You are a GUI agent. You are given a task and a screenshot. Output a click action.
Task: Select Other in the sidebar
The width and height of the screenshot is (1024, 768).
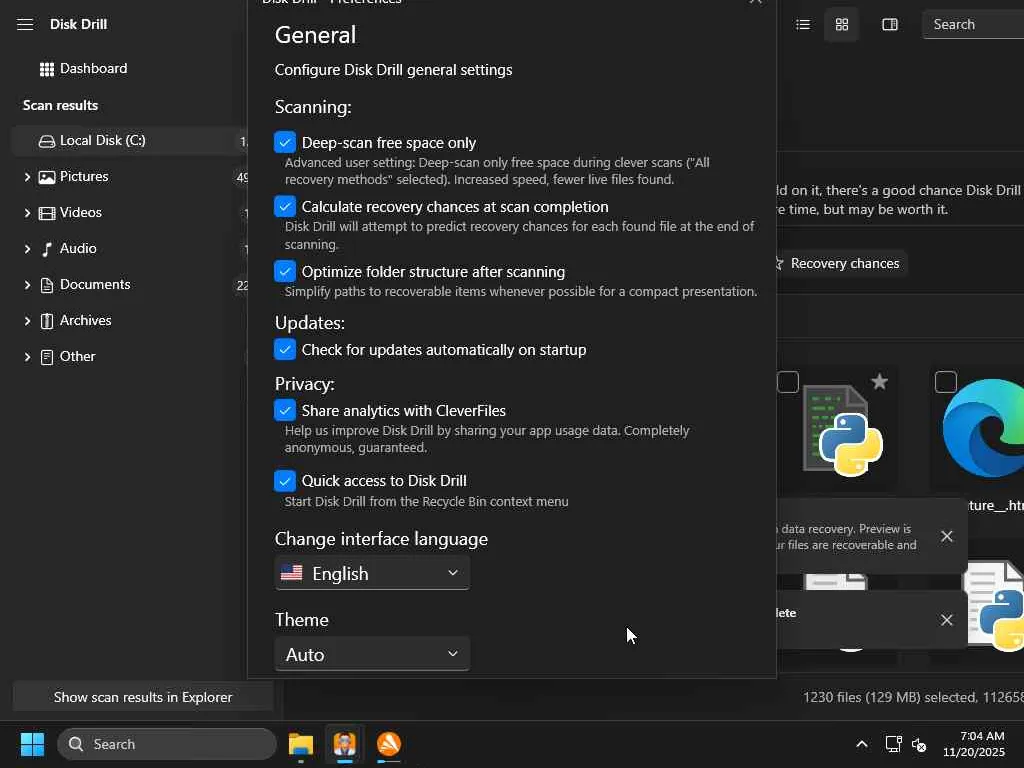click(77, 356)
